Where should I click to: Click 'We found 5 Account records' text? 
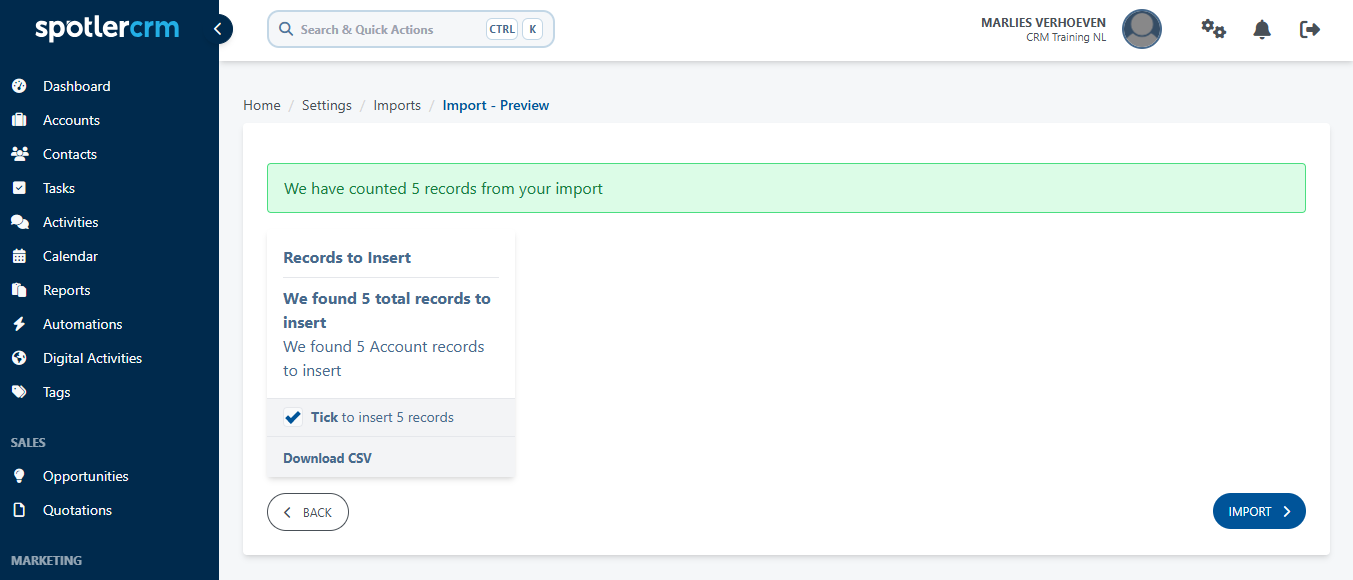coord(384,358)
